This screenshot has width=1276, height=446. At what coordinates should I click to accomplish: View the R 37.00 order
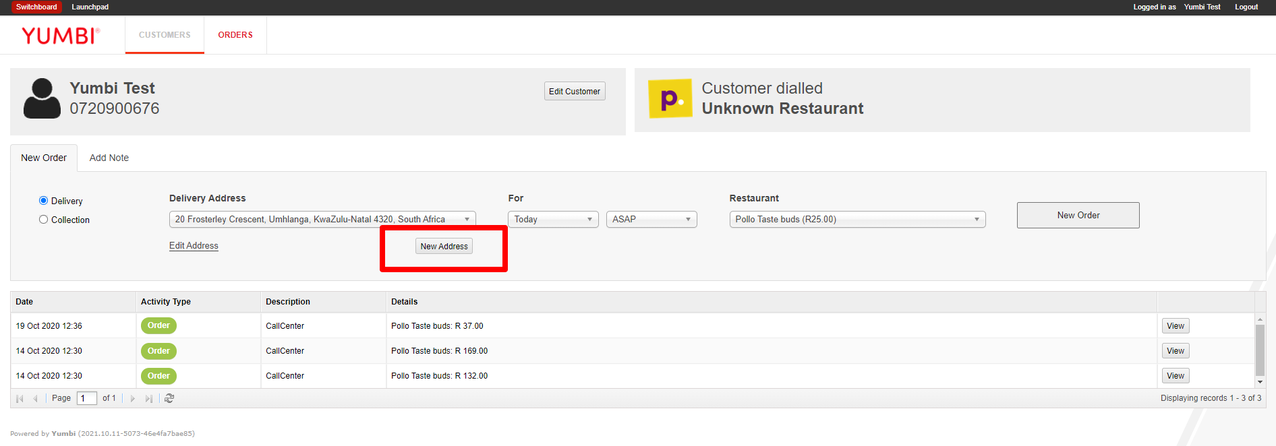point(1175,325)
